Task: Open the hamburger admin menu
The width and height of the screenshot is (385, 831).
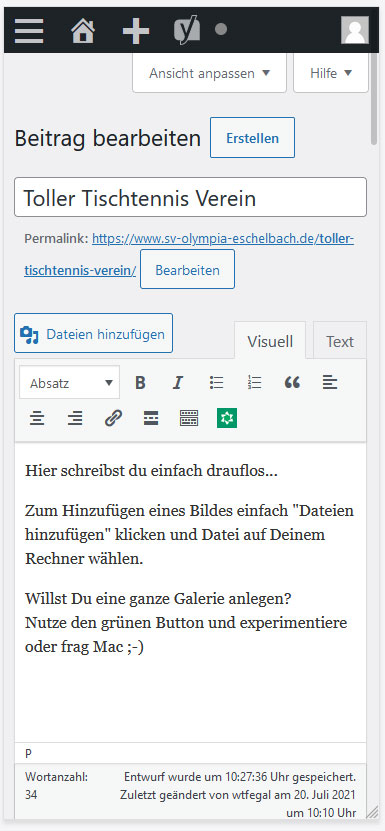Action: pyautogui.click(x=29, y=30)
